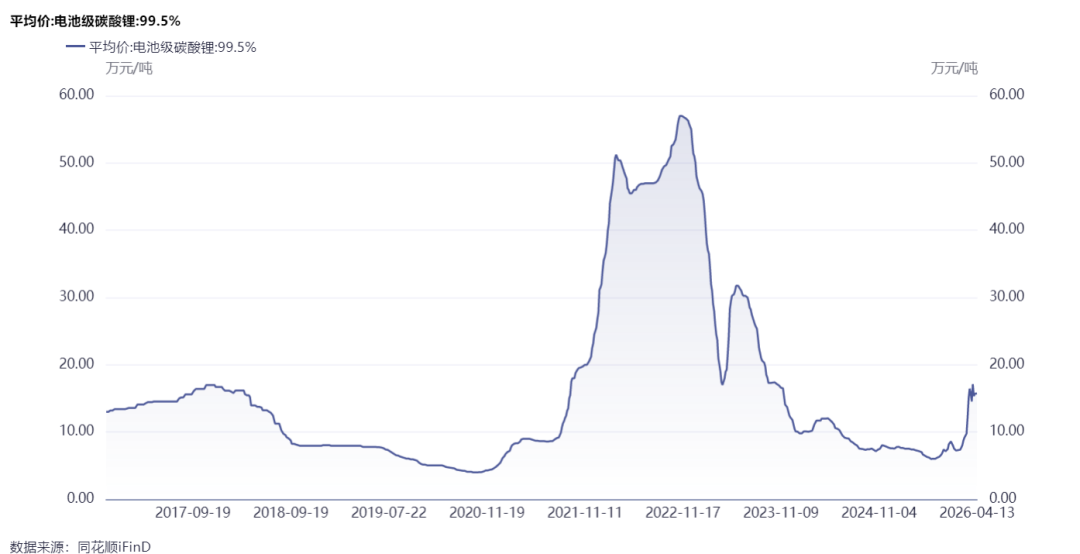Toggle the 平均价:电池级碳酸锂:99.5% legend series

161,48
